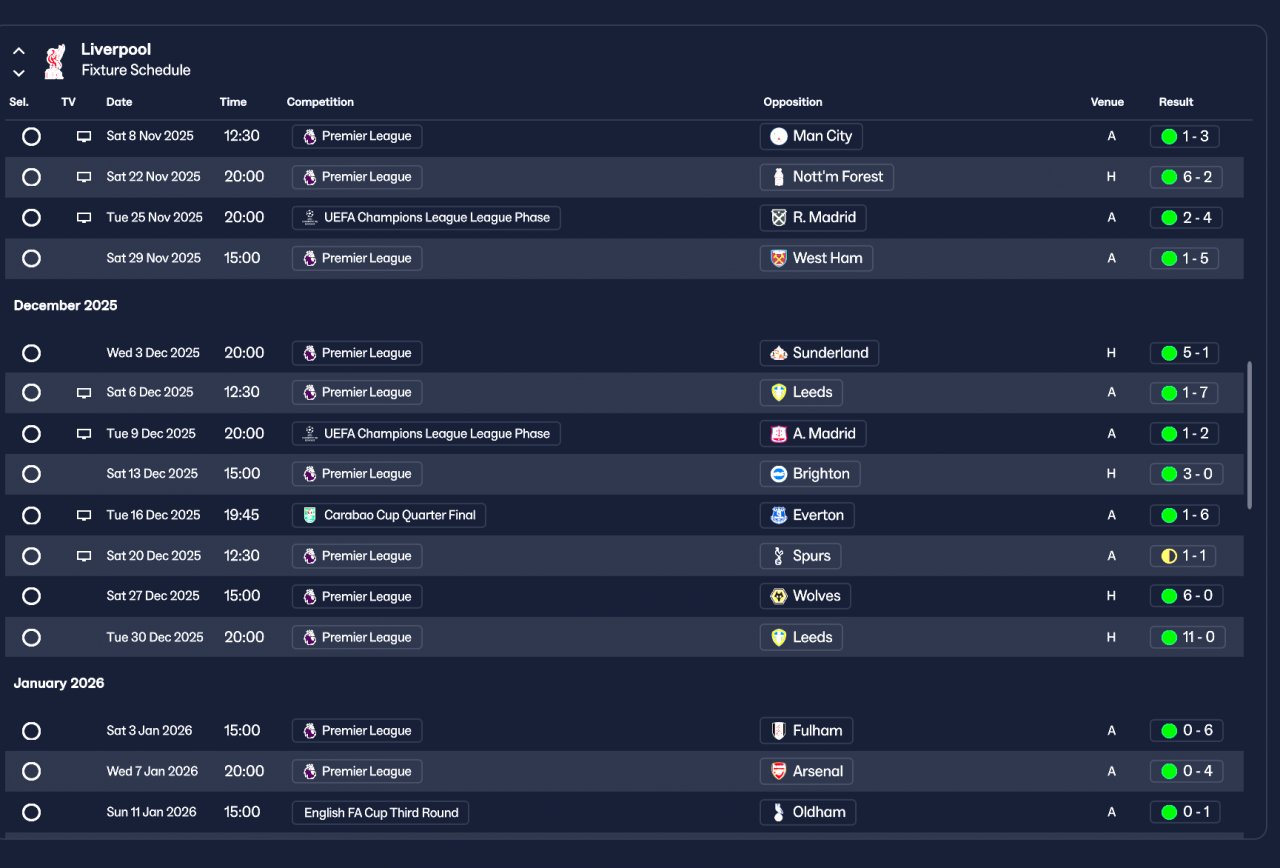Click the down chevron beside Liverpool
The height and width of the screenshot is (868, 1280).
pos(19,72)
